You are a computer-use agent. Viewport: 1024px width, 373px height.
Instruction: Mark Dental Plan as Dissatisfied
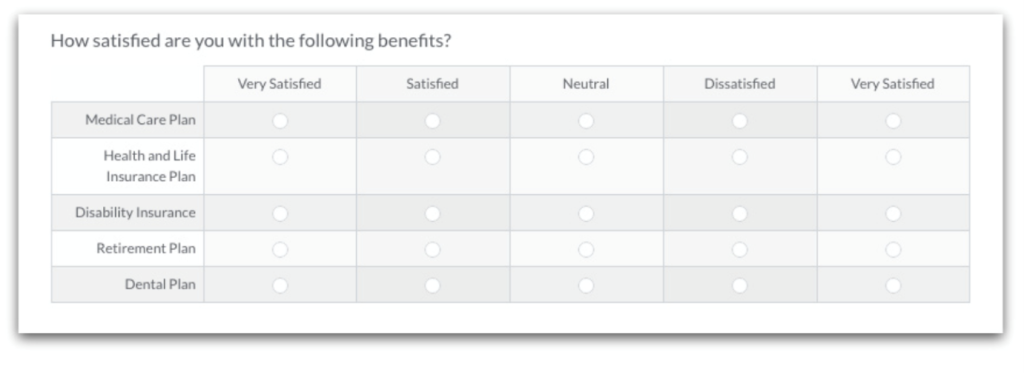pyautogui.click(x=739, y=285)
